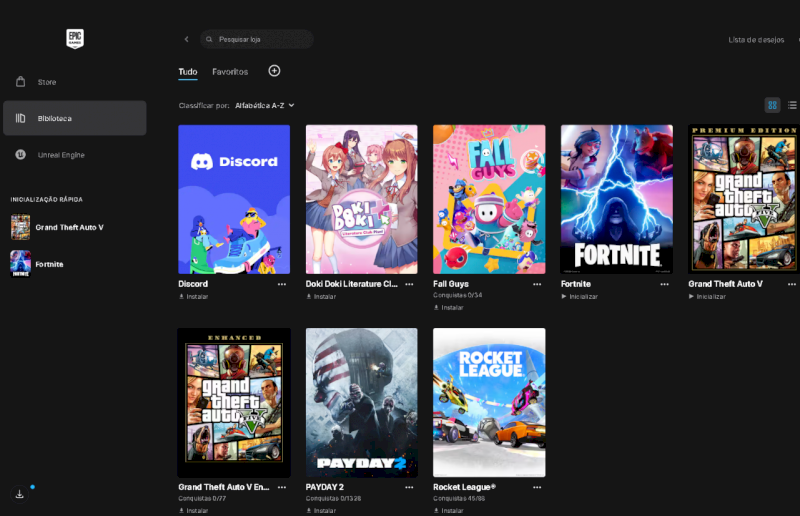The image size is (800, 516).
Task: Open Biblioteca in the sidebar
Action: [x=74, y=118]
